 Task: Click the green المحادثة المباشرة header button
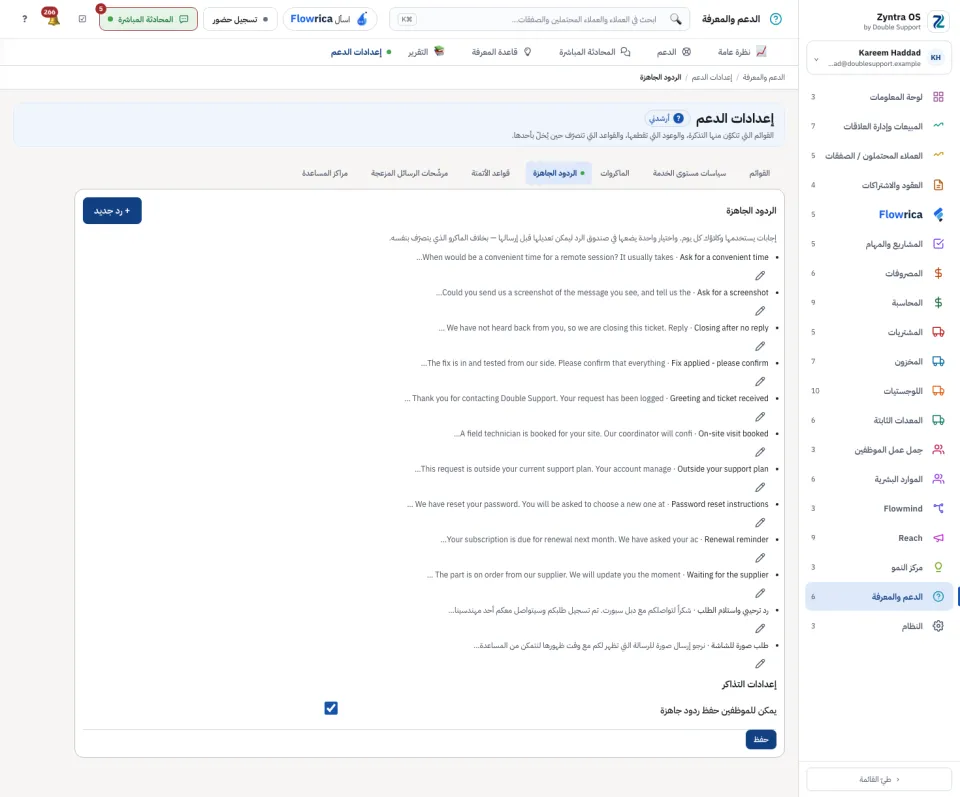click(x=148, y=19)
